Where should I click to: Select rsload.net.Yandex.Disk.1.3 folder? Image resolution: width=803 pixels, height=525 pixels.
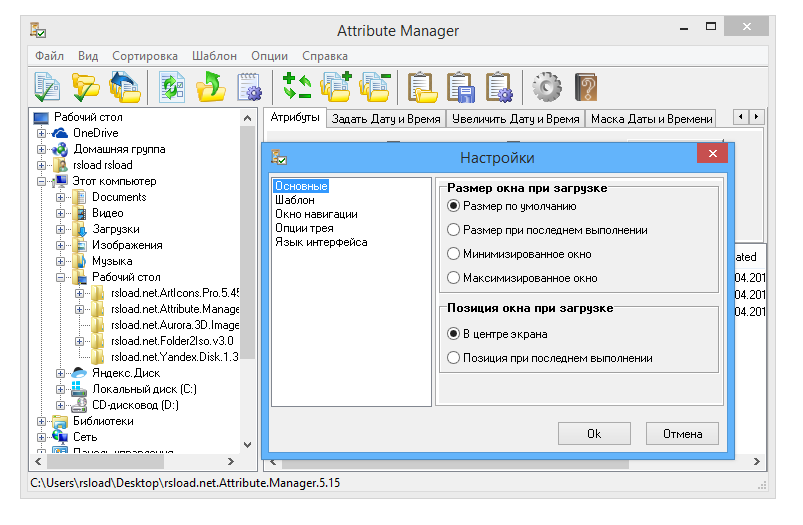tap(174, 357)
